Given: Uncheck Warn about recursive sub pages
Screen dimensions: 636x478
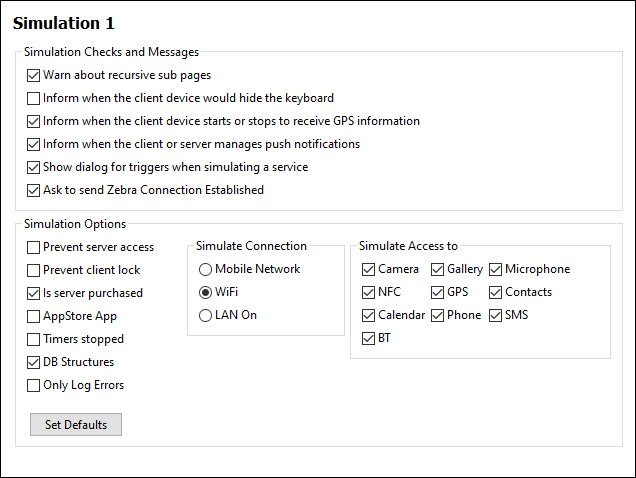Looking at the screenshot, I should (34, 75).
